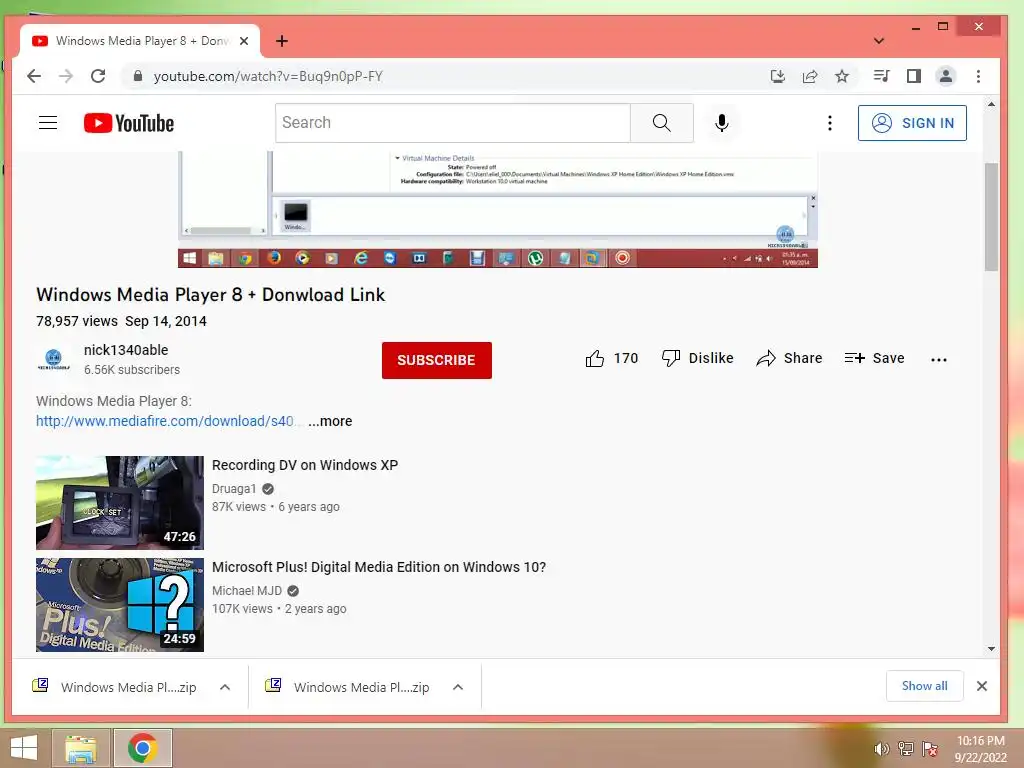Click the SIGN IN button
This screenshot has height=768, width=1024.
click(912, 123)
